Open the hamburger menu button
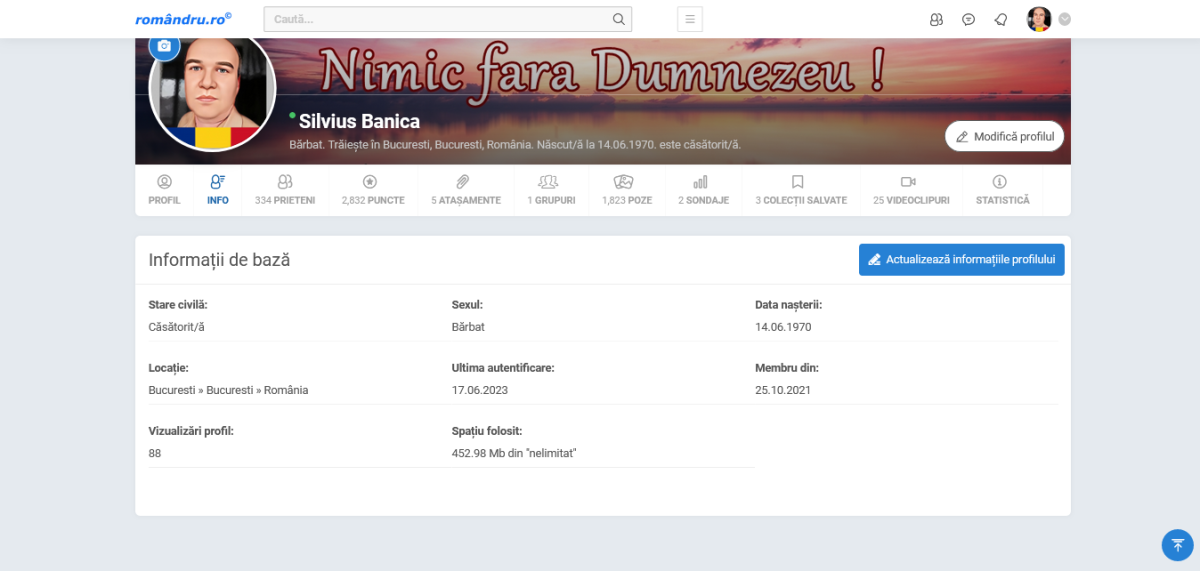 (690, 19)
